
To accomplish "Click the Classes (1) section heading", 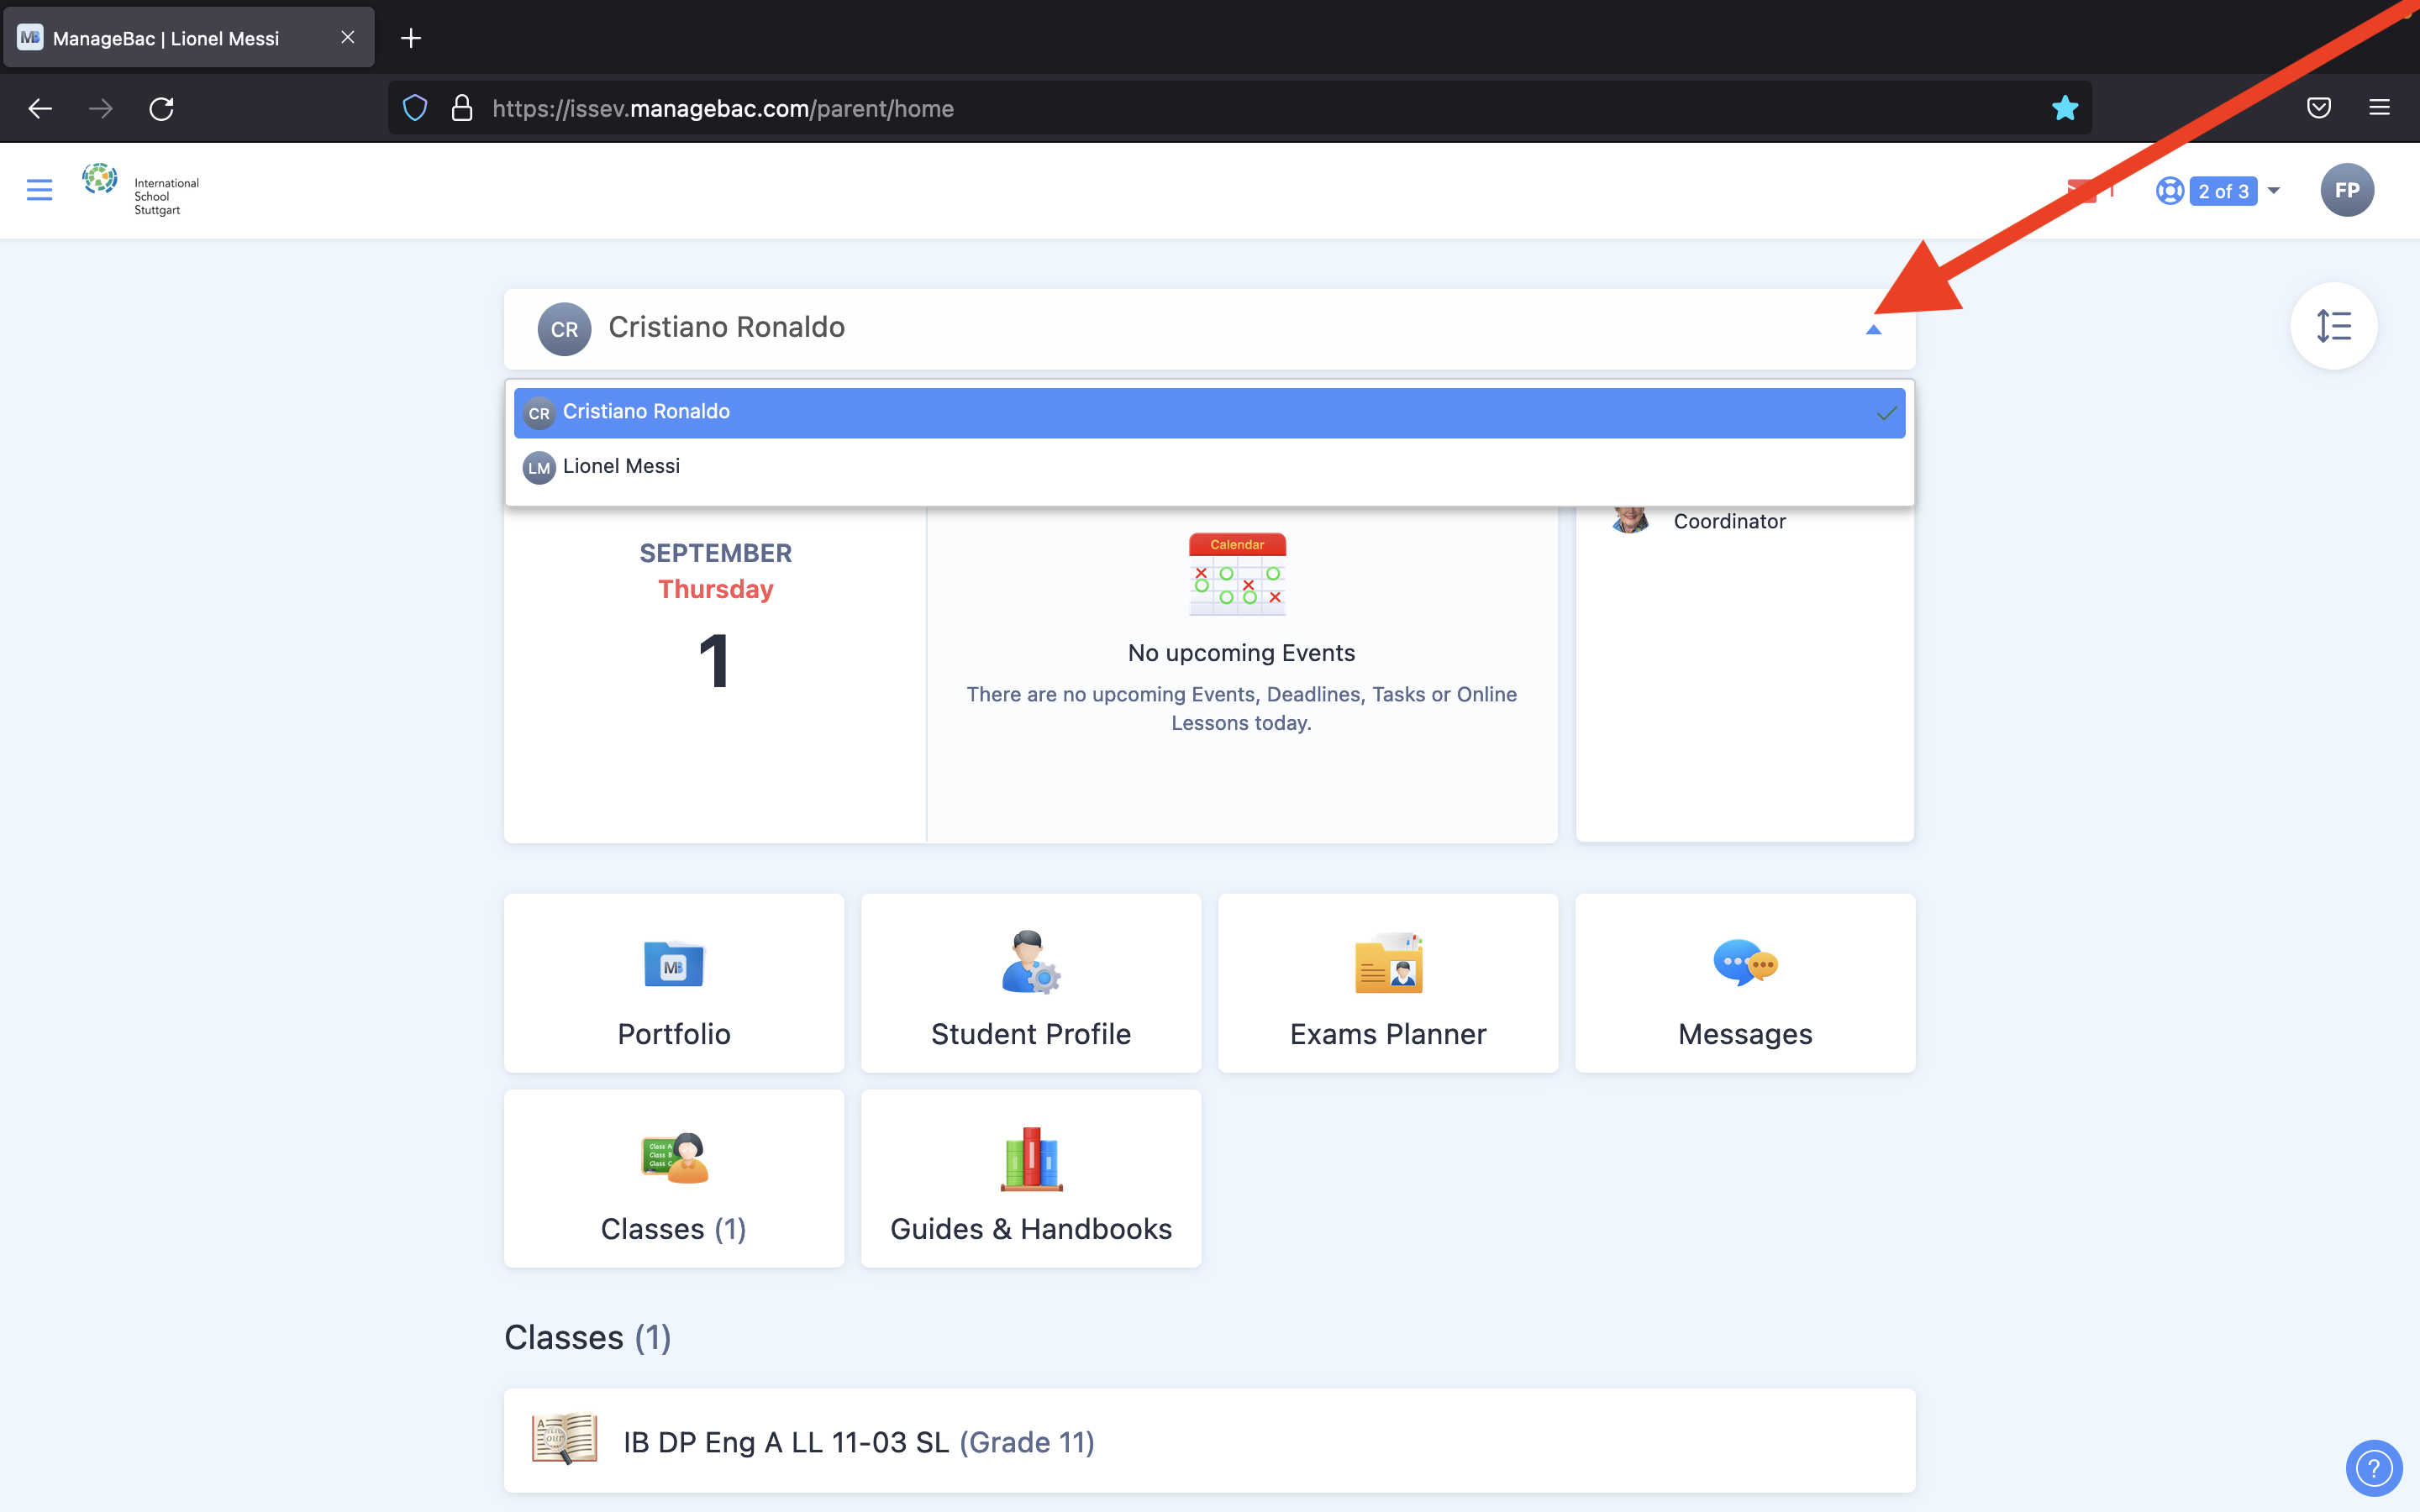I will tap(587, 1337).
